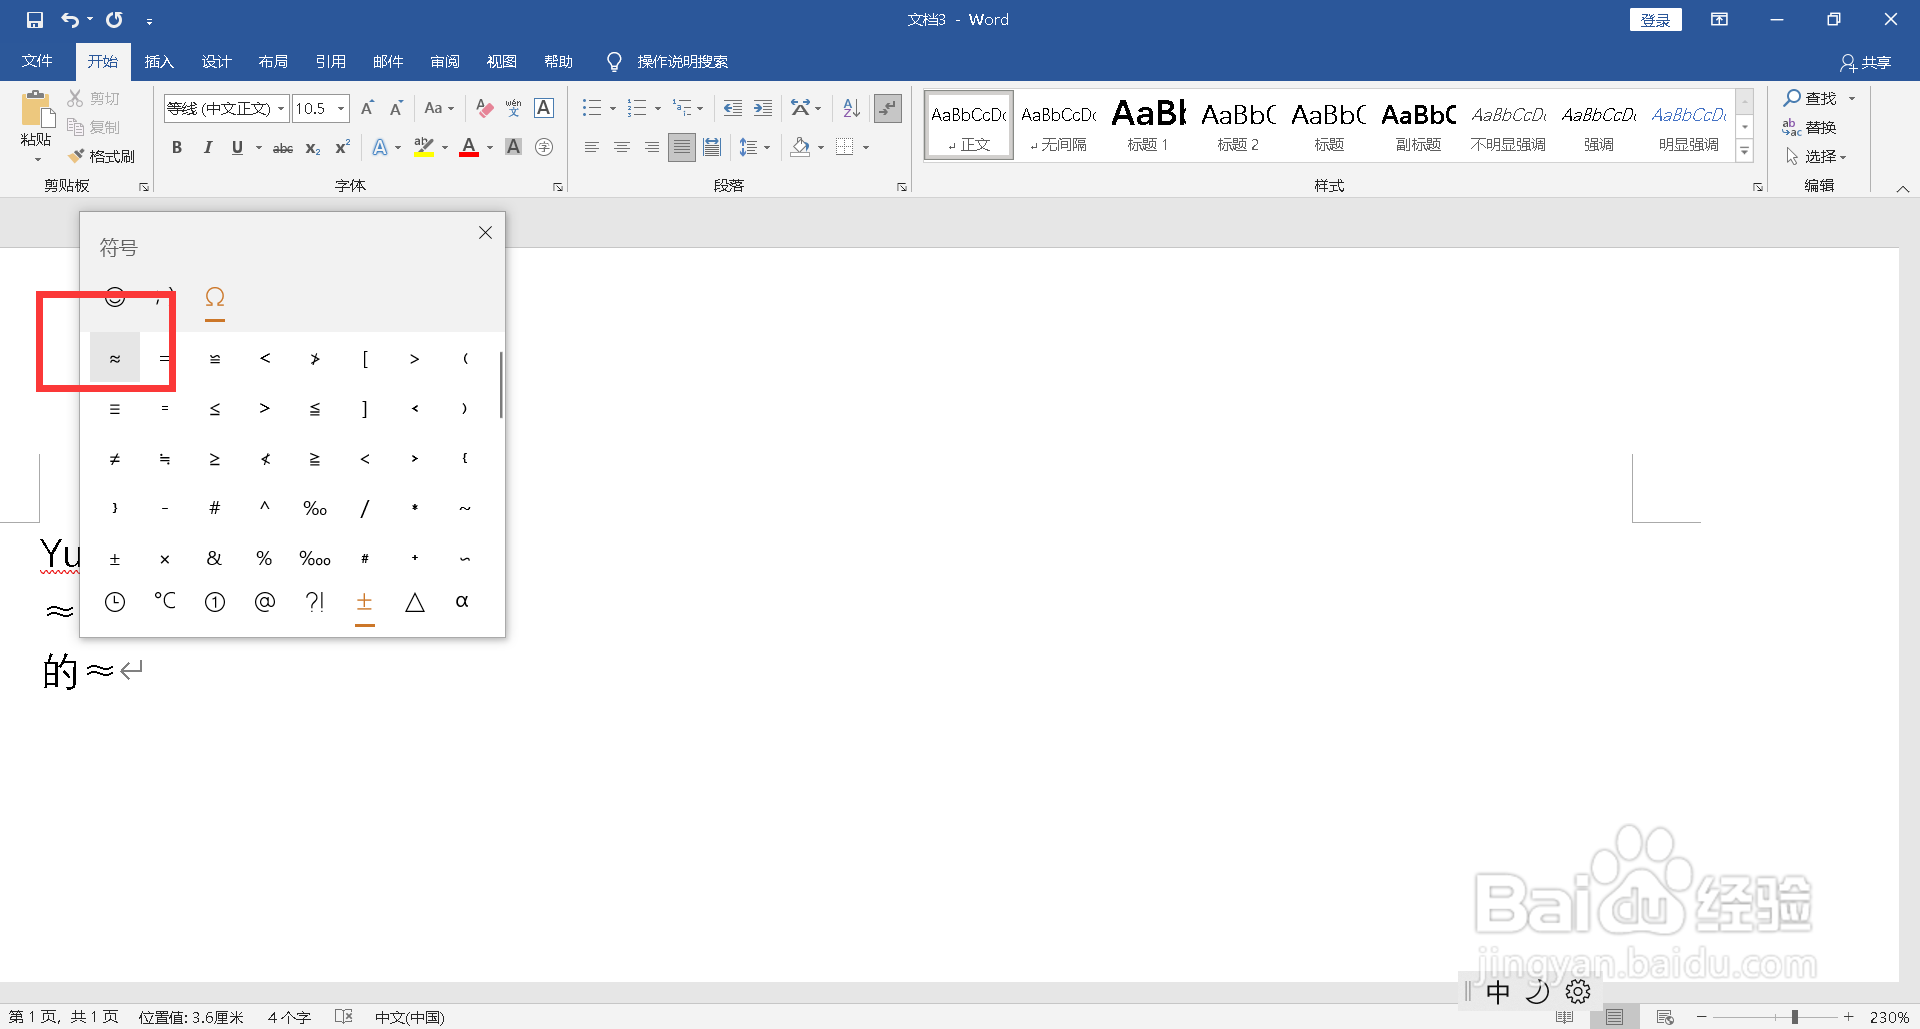Toggle bold formatting
Viewport: 1920px width, 1029px height.
(177, 148)
